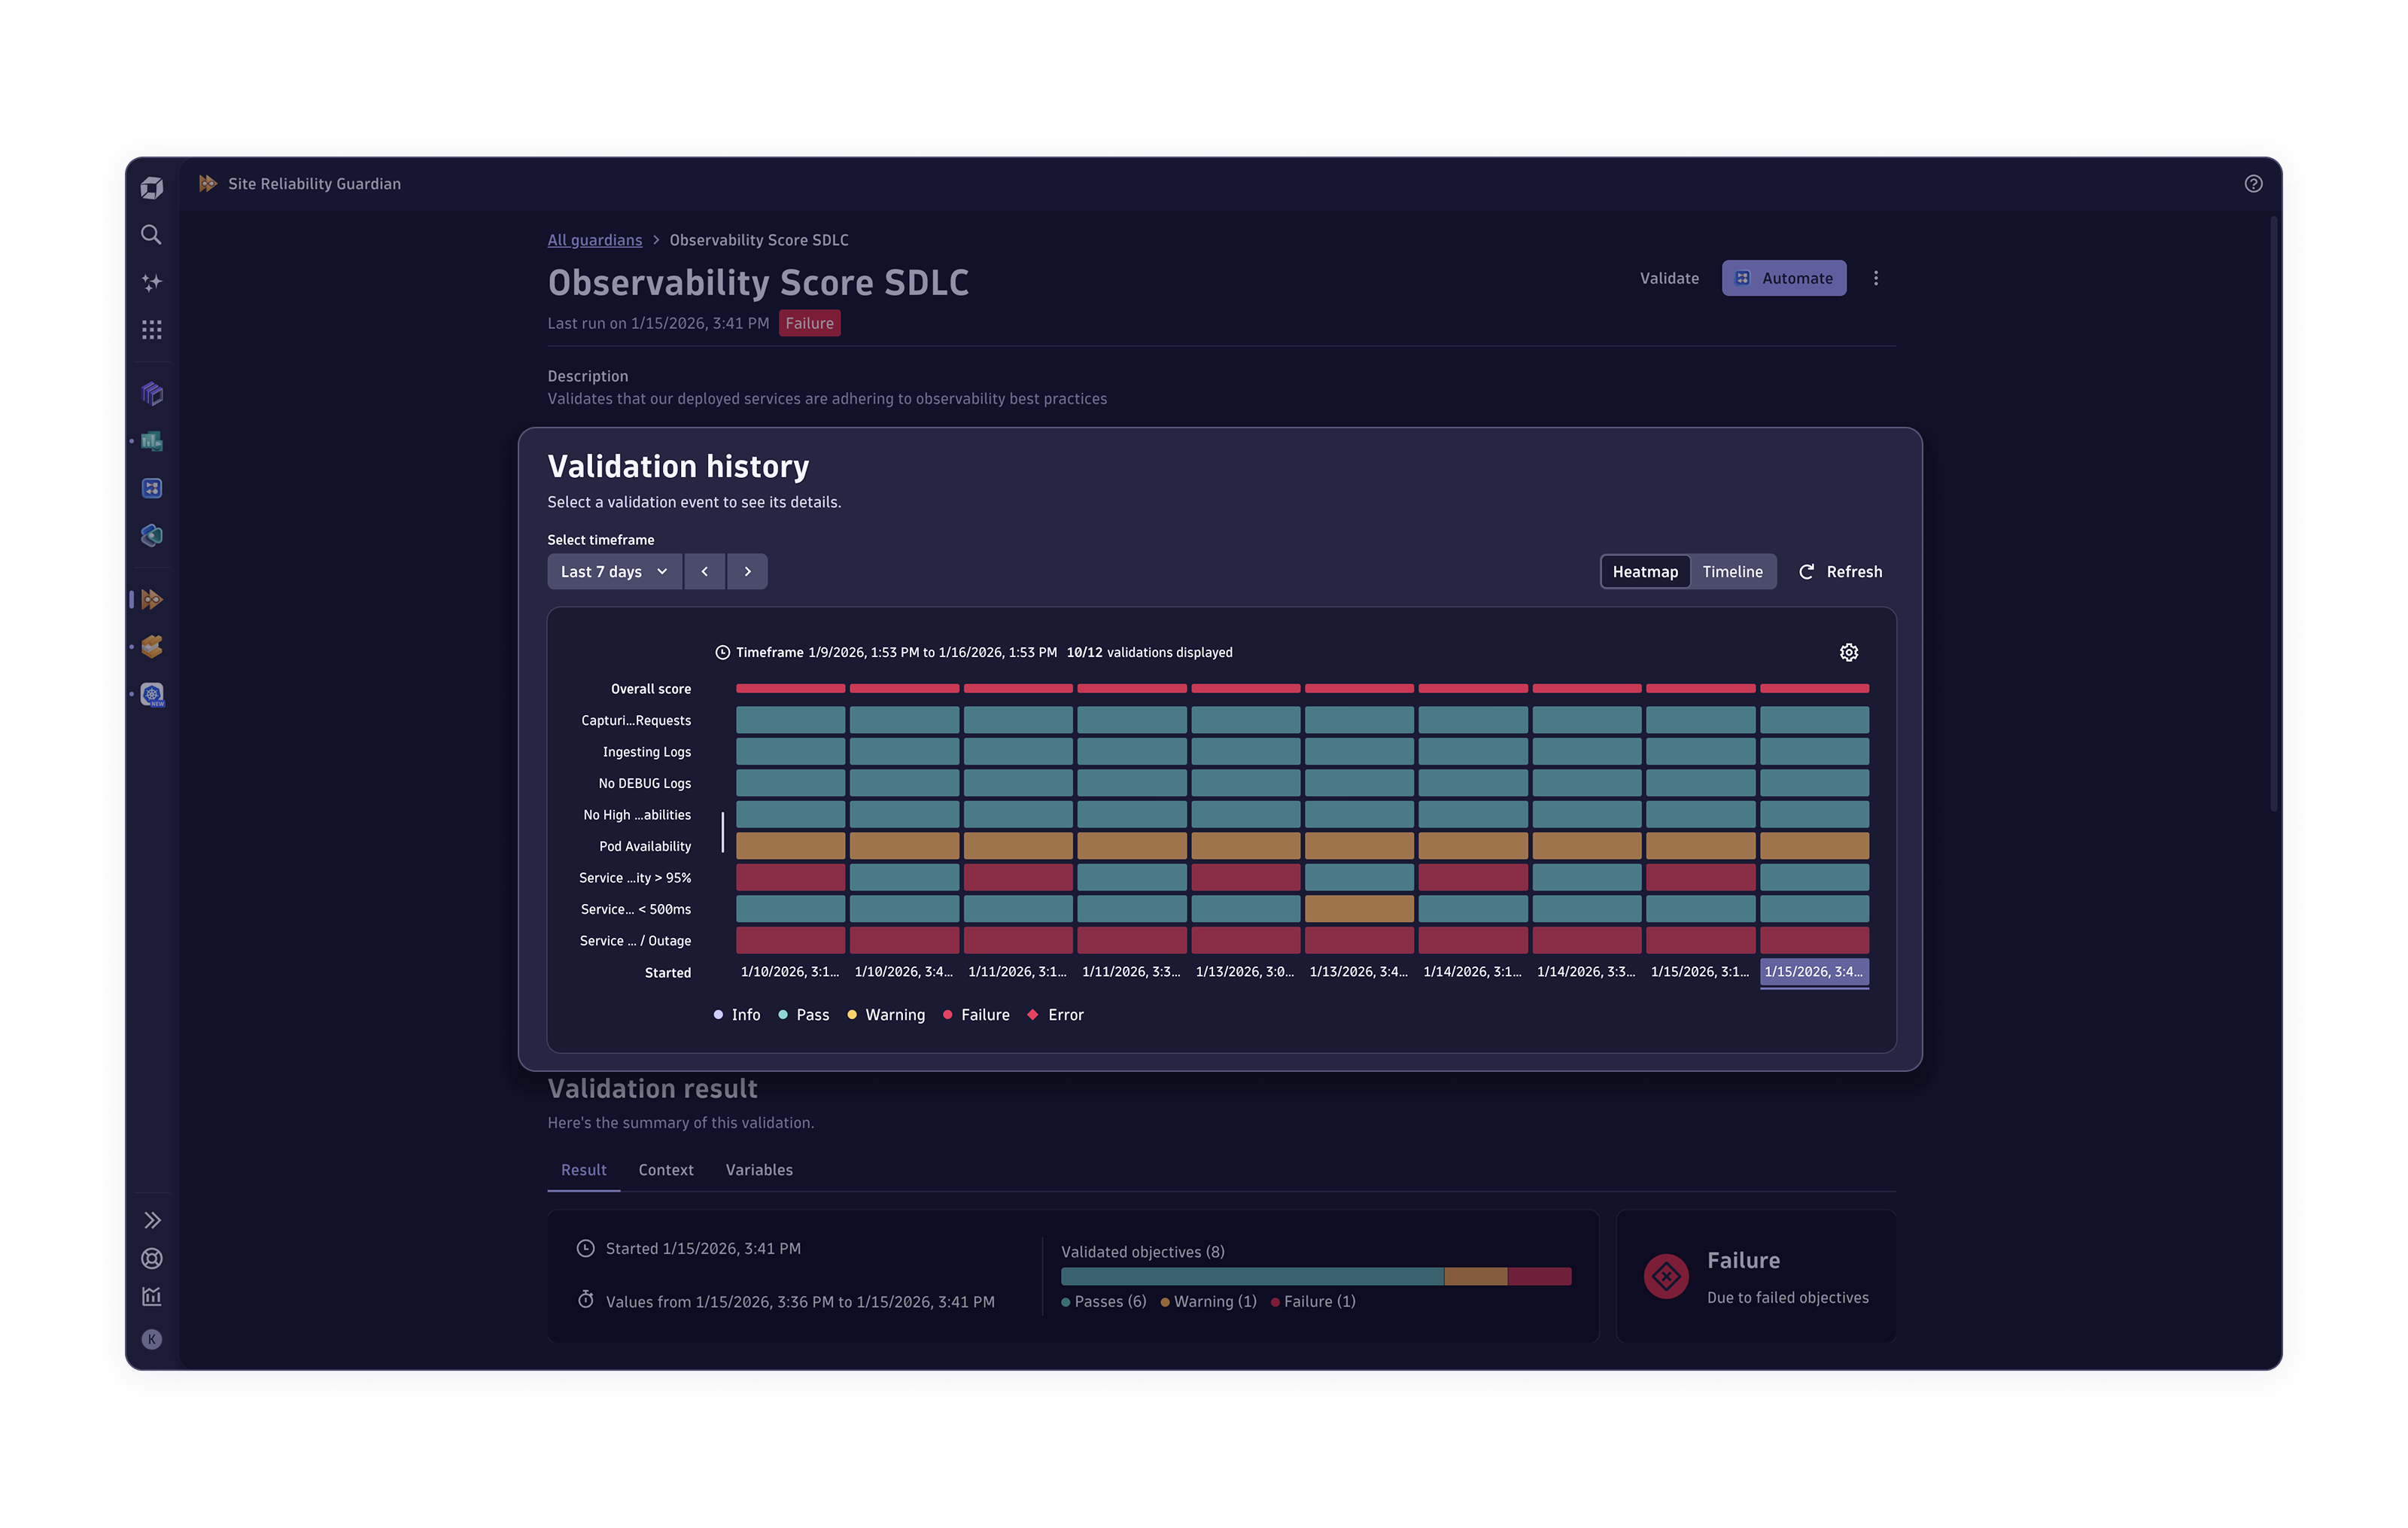Screen dimensions: 2408x1528
Task: Click the heatmap settings gear icon
Action: pyautogui.click(x=1848, y=652)
